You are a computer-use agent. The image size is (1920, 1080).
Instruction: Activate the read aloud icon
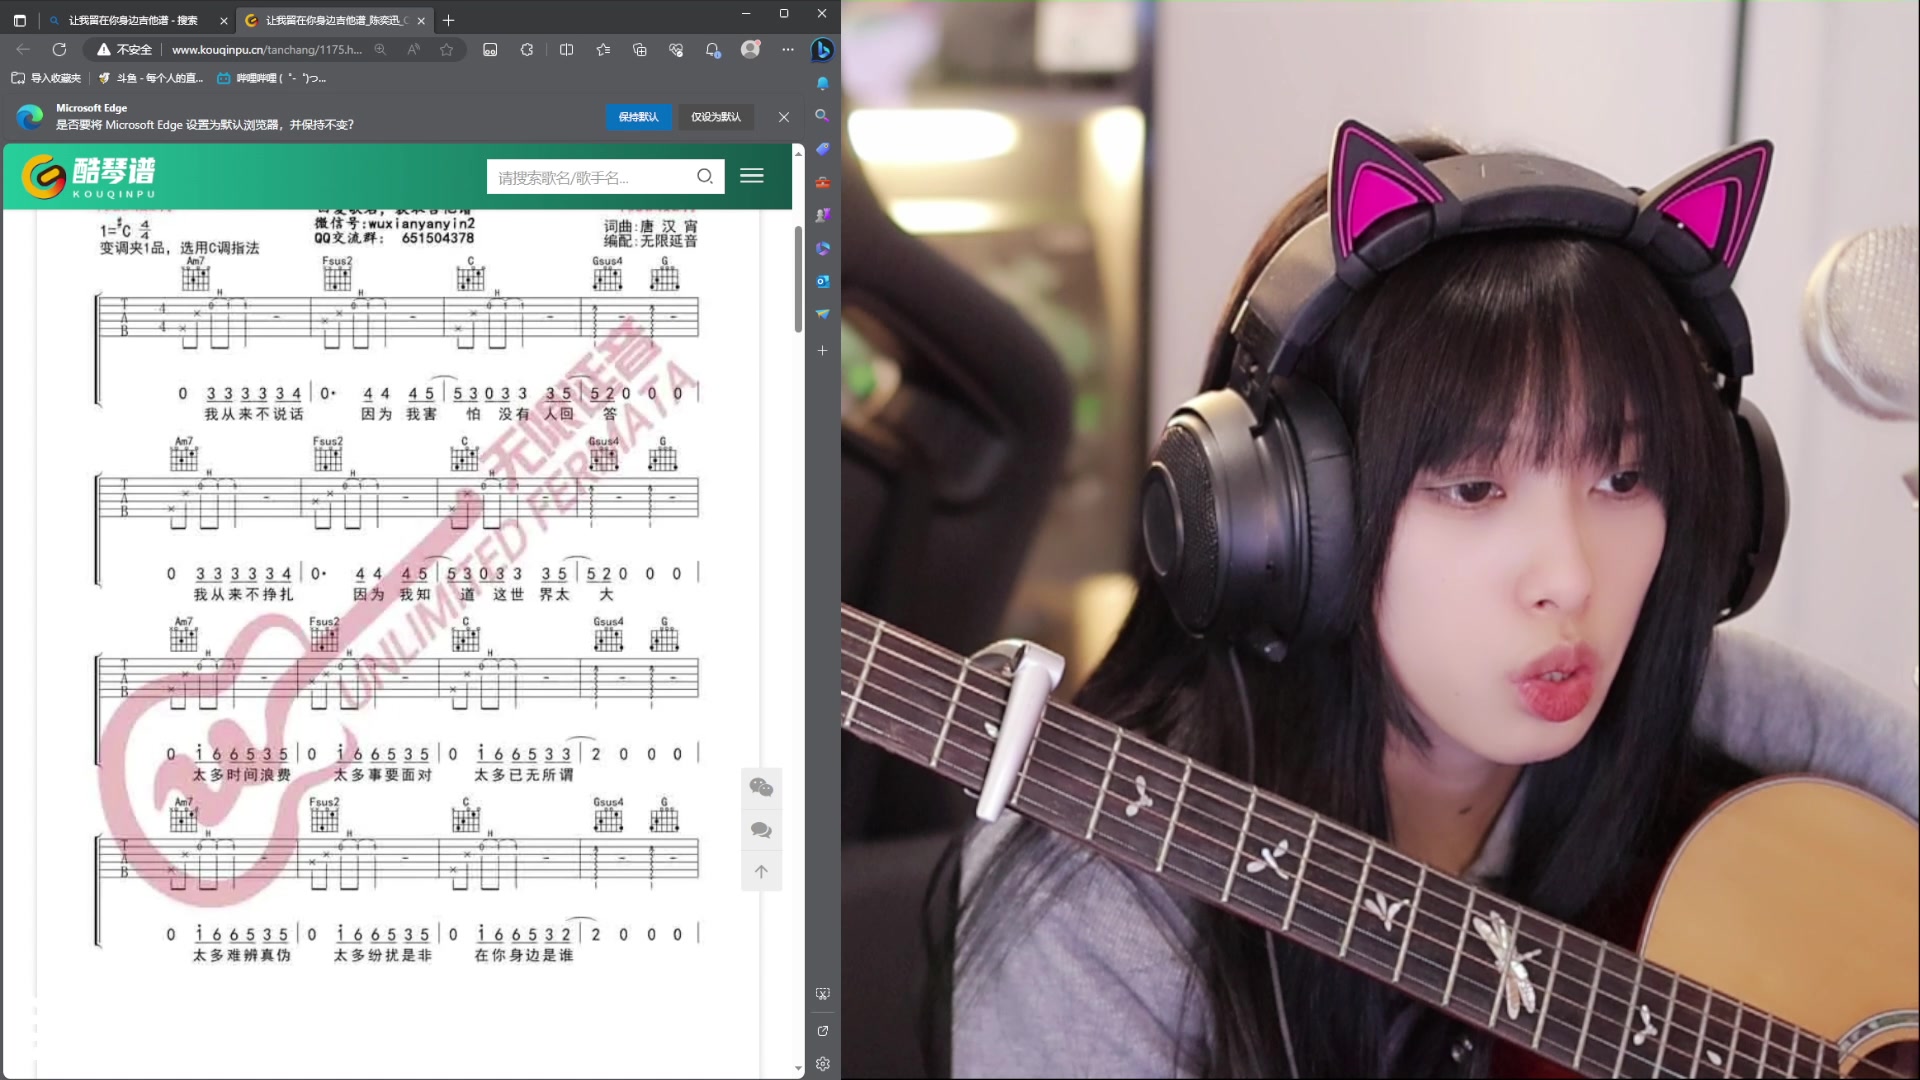point(414,49)
